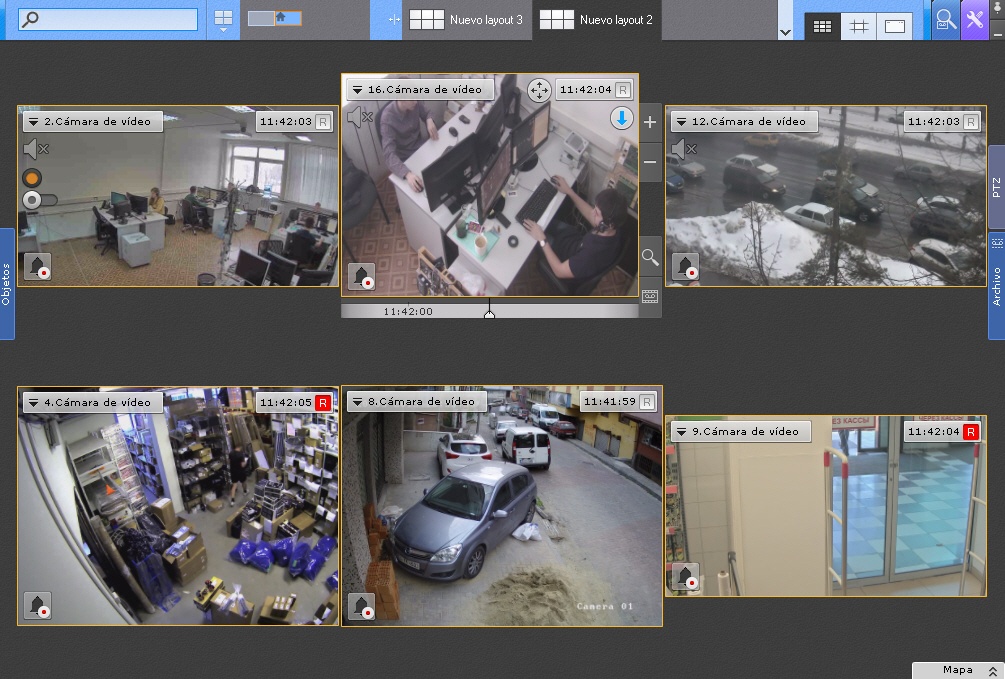The image size is (1005, 679).
Task: Trigger alarm bell on camera 16
Action: tap(361, 276)
